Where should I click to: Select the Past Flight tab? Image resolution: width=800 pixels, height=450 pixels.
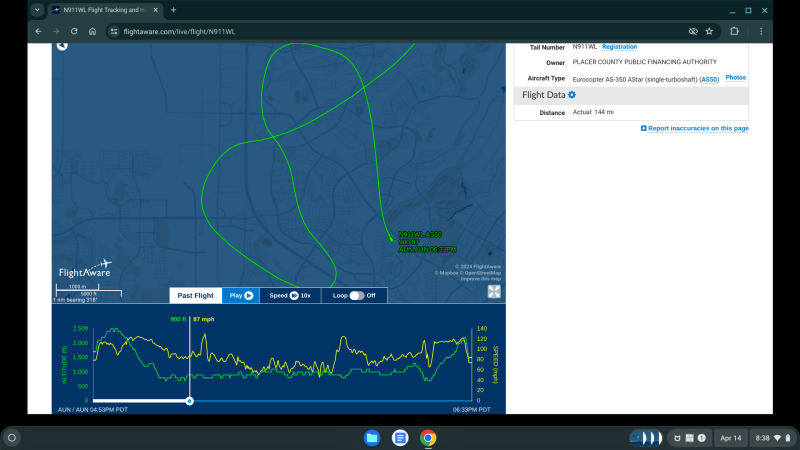(195, 295)
